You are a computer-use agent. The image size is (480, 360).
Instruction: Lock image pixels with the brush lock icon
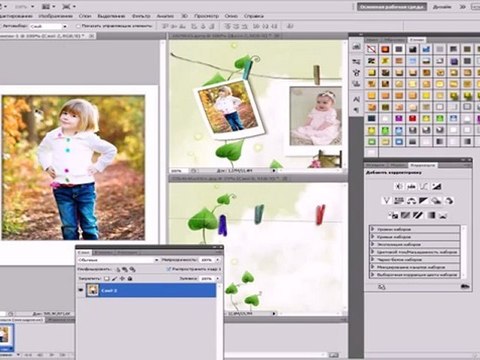click(115, 278)
